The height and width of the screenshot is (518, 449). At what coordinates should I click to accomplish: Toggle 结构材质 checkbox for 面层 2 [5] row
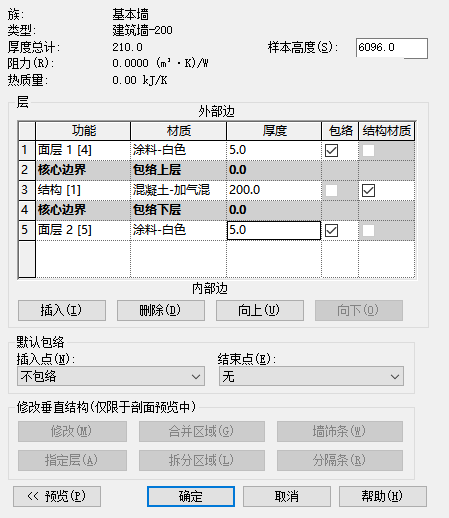[x=368, y=230]
